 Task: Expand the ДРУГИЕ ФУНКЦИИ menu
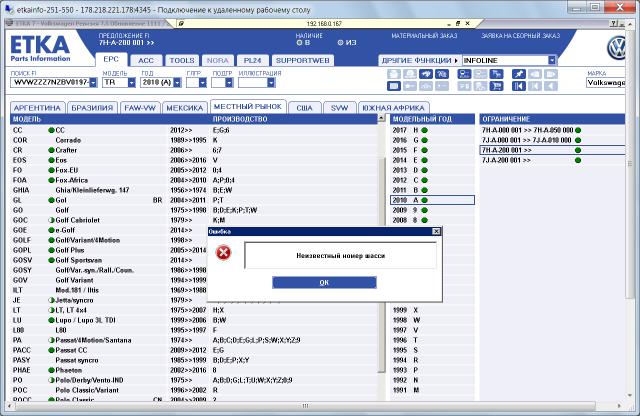(x=420, y=60)
